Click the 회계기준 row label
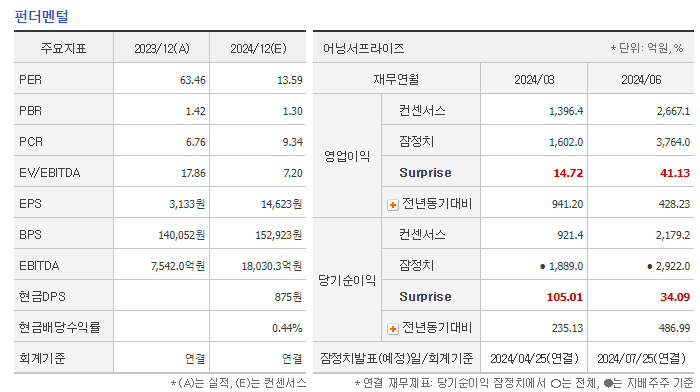The width and height of the screenshot is (700, 392). pyautogui.click(x=42, y=359)
